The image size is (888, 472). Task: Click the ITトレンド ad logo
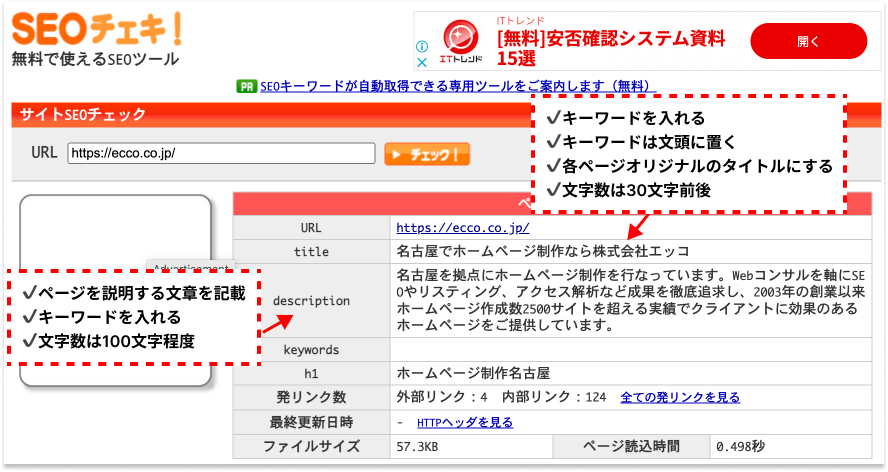click(463, 42)
